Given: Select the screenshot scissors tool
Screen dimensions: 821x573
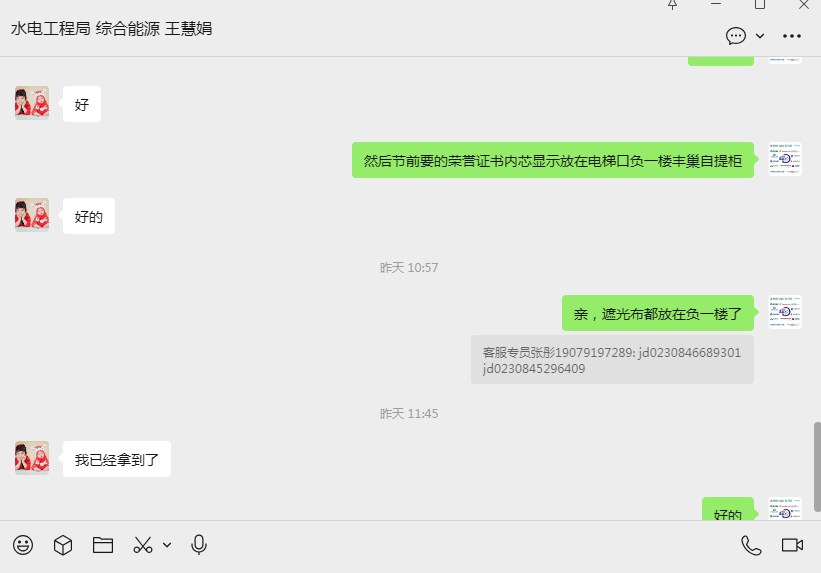Looking at the screenshot, I should coord(143,545).
